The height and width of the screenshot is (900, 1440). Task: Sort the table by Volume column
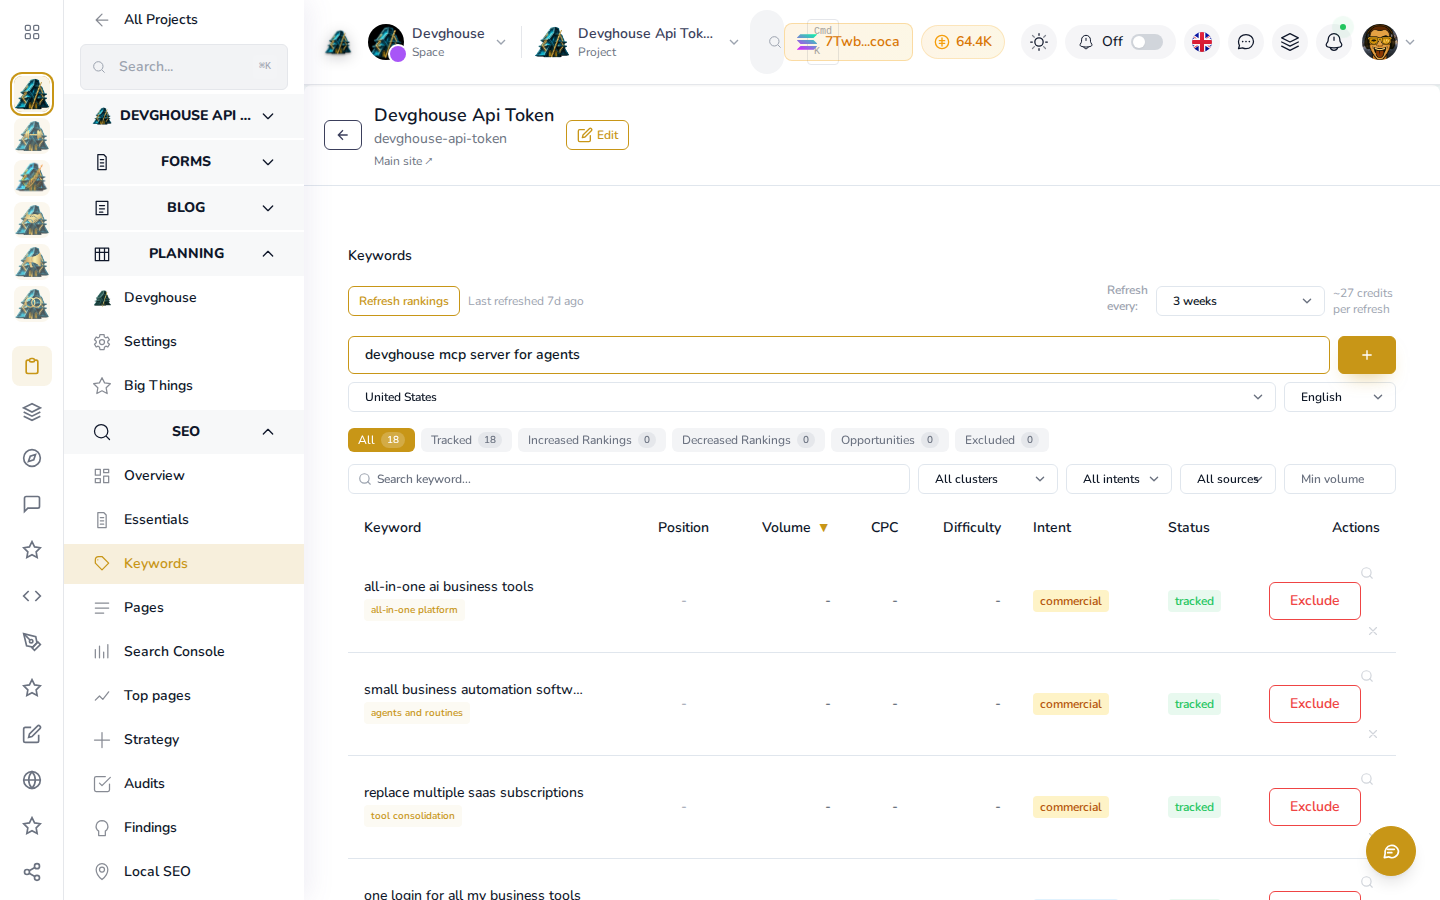point(795,528)
